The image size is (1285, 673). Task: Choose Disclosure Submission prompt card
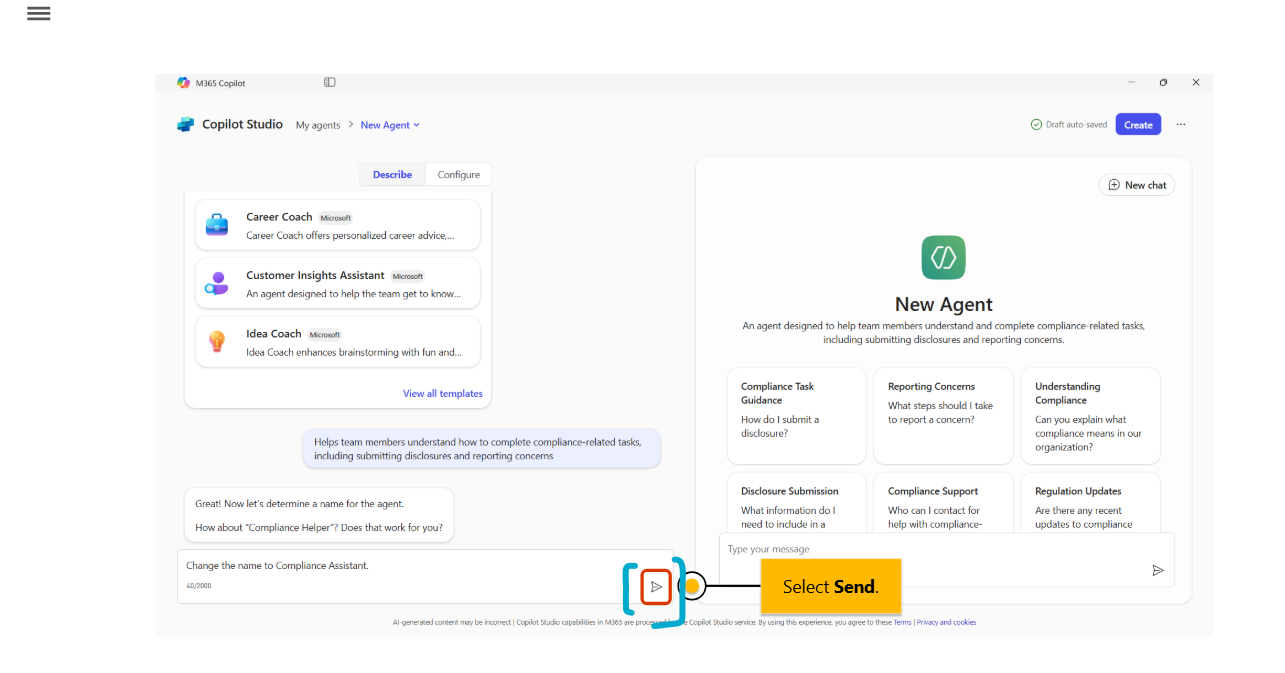coord(796,503)
